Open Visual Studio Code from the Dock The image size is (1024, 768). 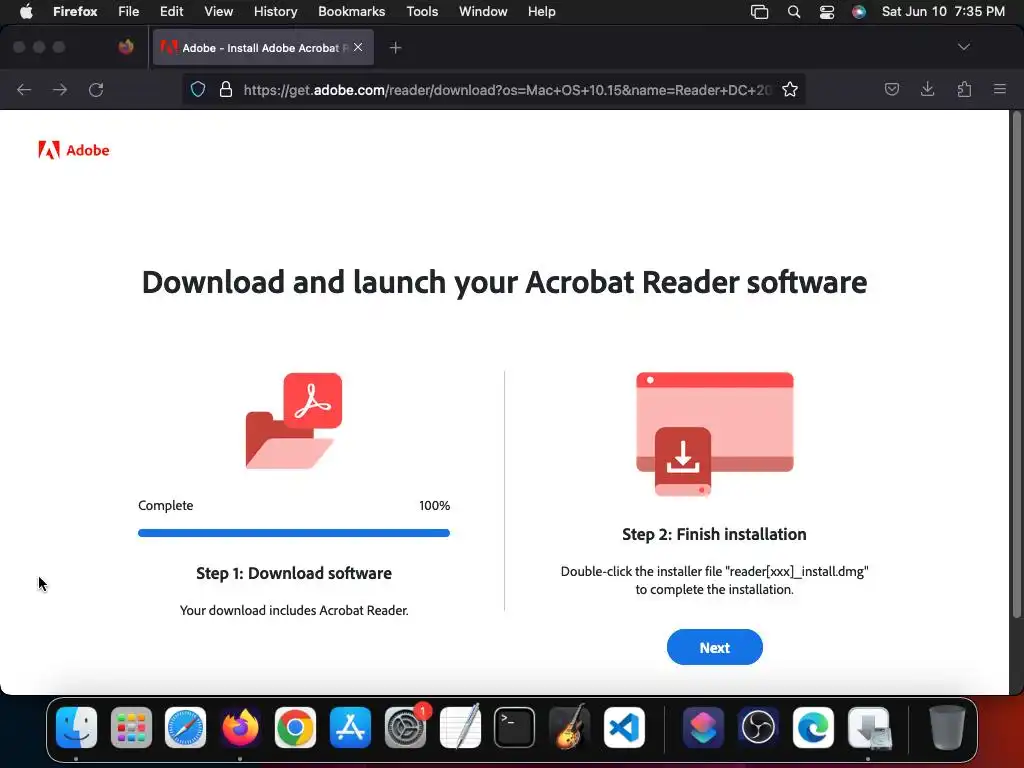tap(624, 728)
